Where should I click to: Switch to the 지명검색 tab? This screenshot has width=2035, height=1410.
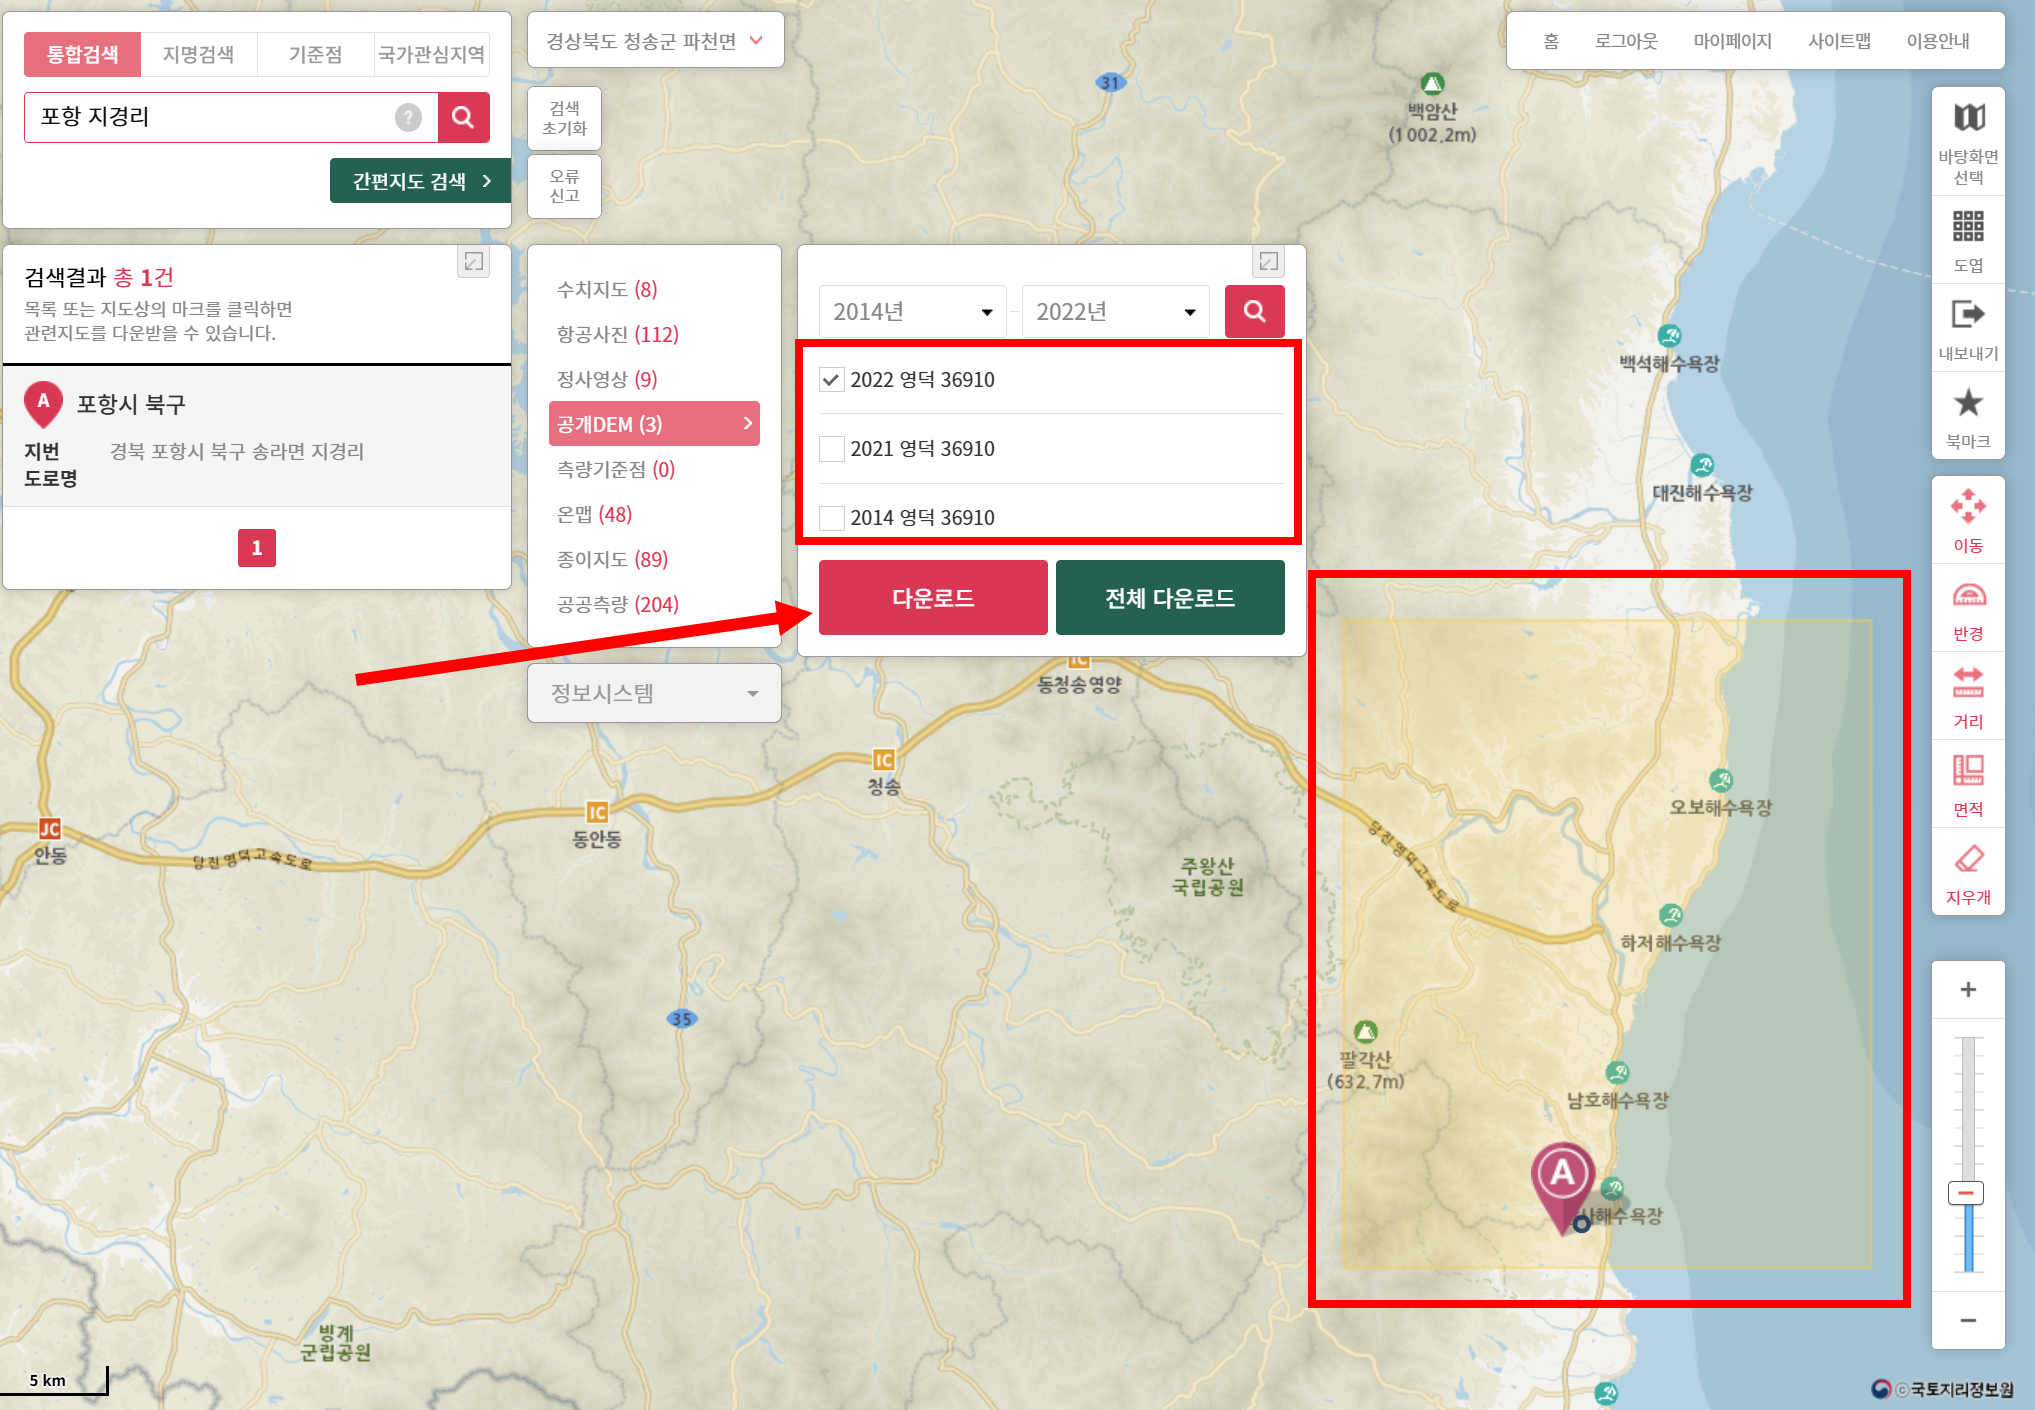point(198,54)
